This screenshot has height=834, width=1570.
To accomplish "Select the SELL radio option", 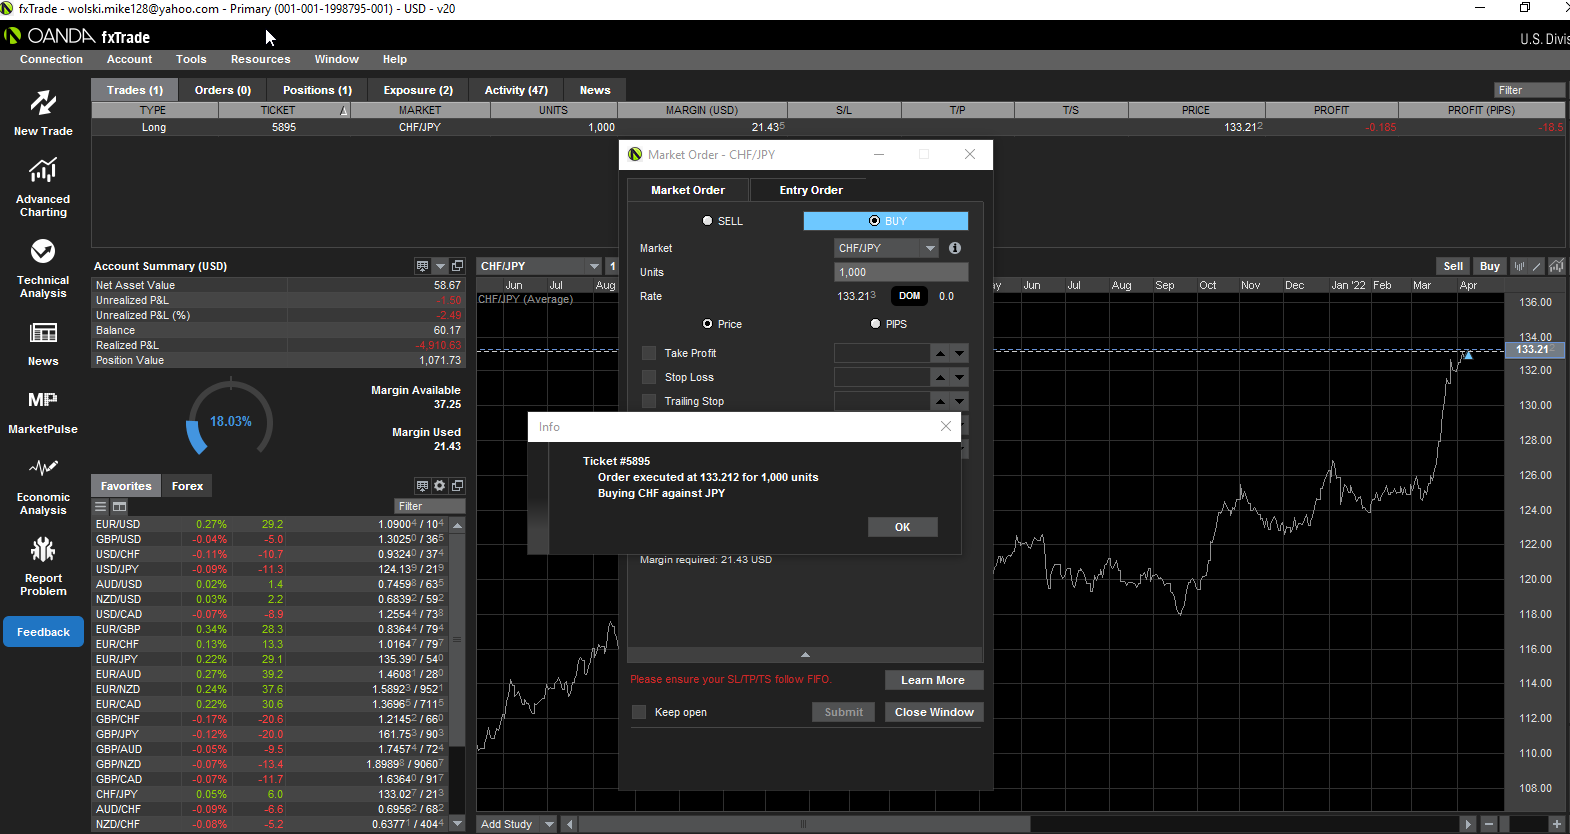I will 708,221.
